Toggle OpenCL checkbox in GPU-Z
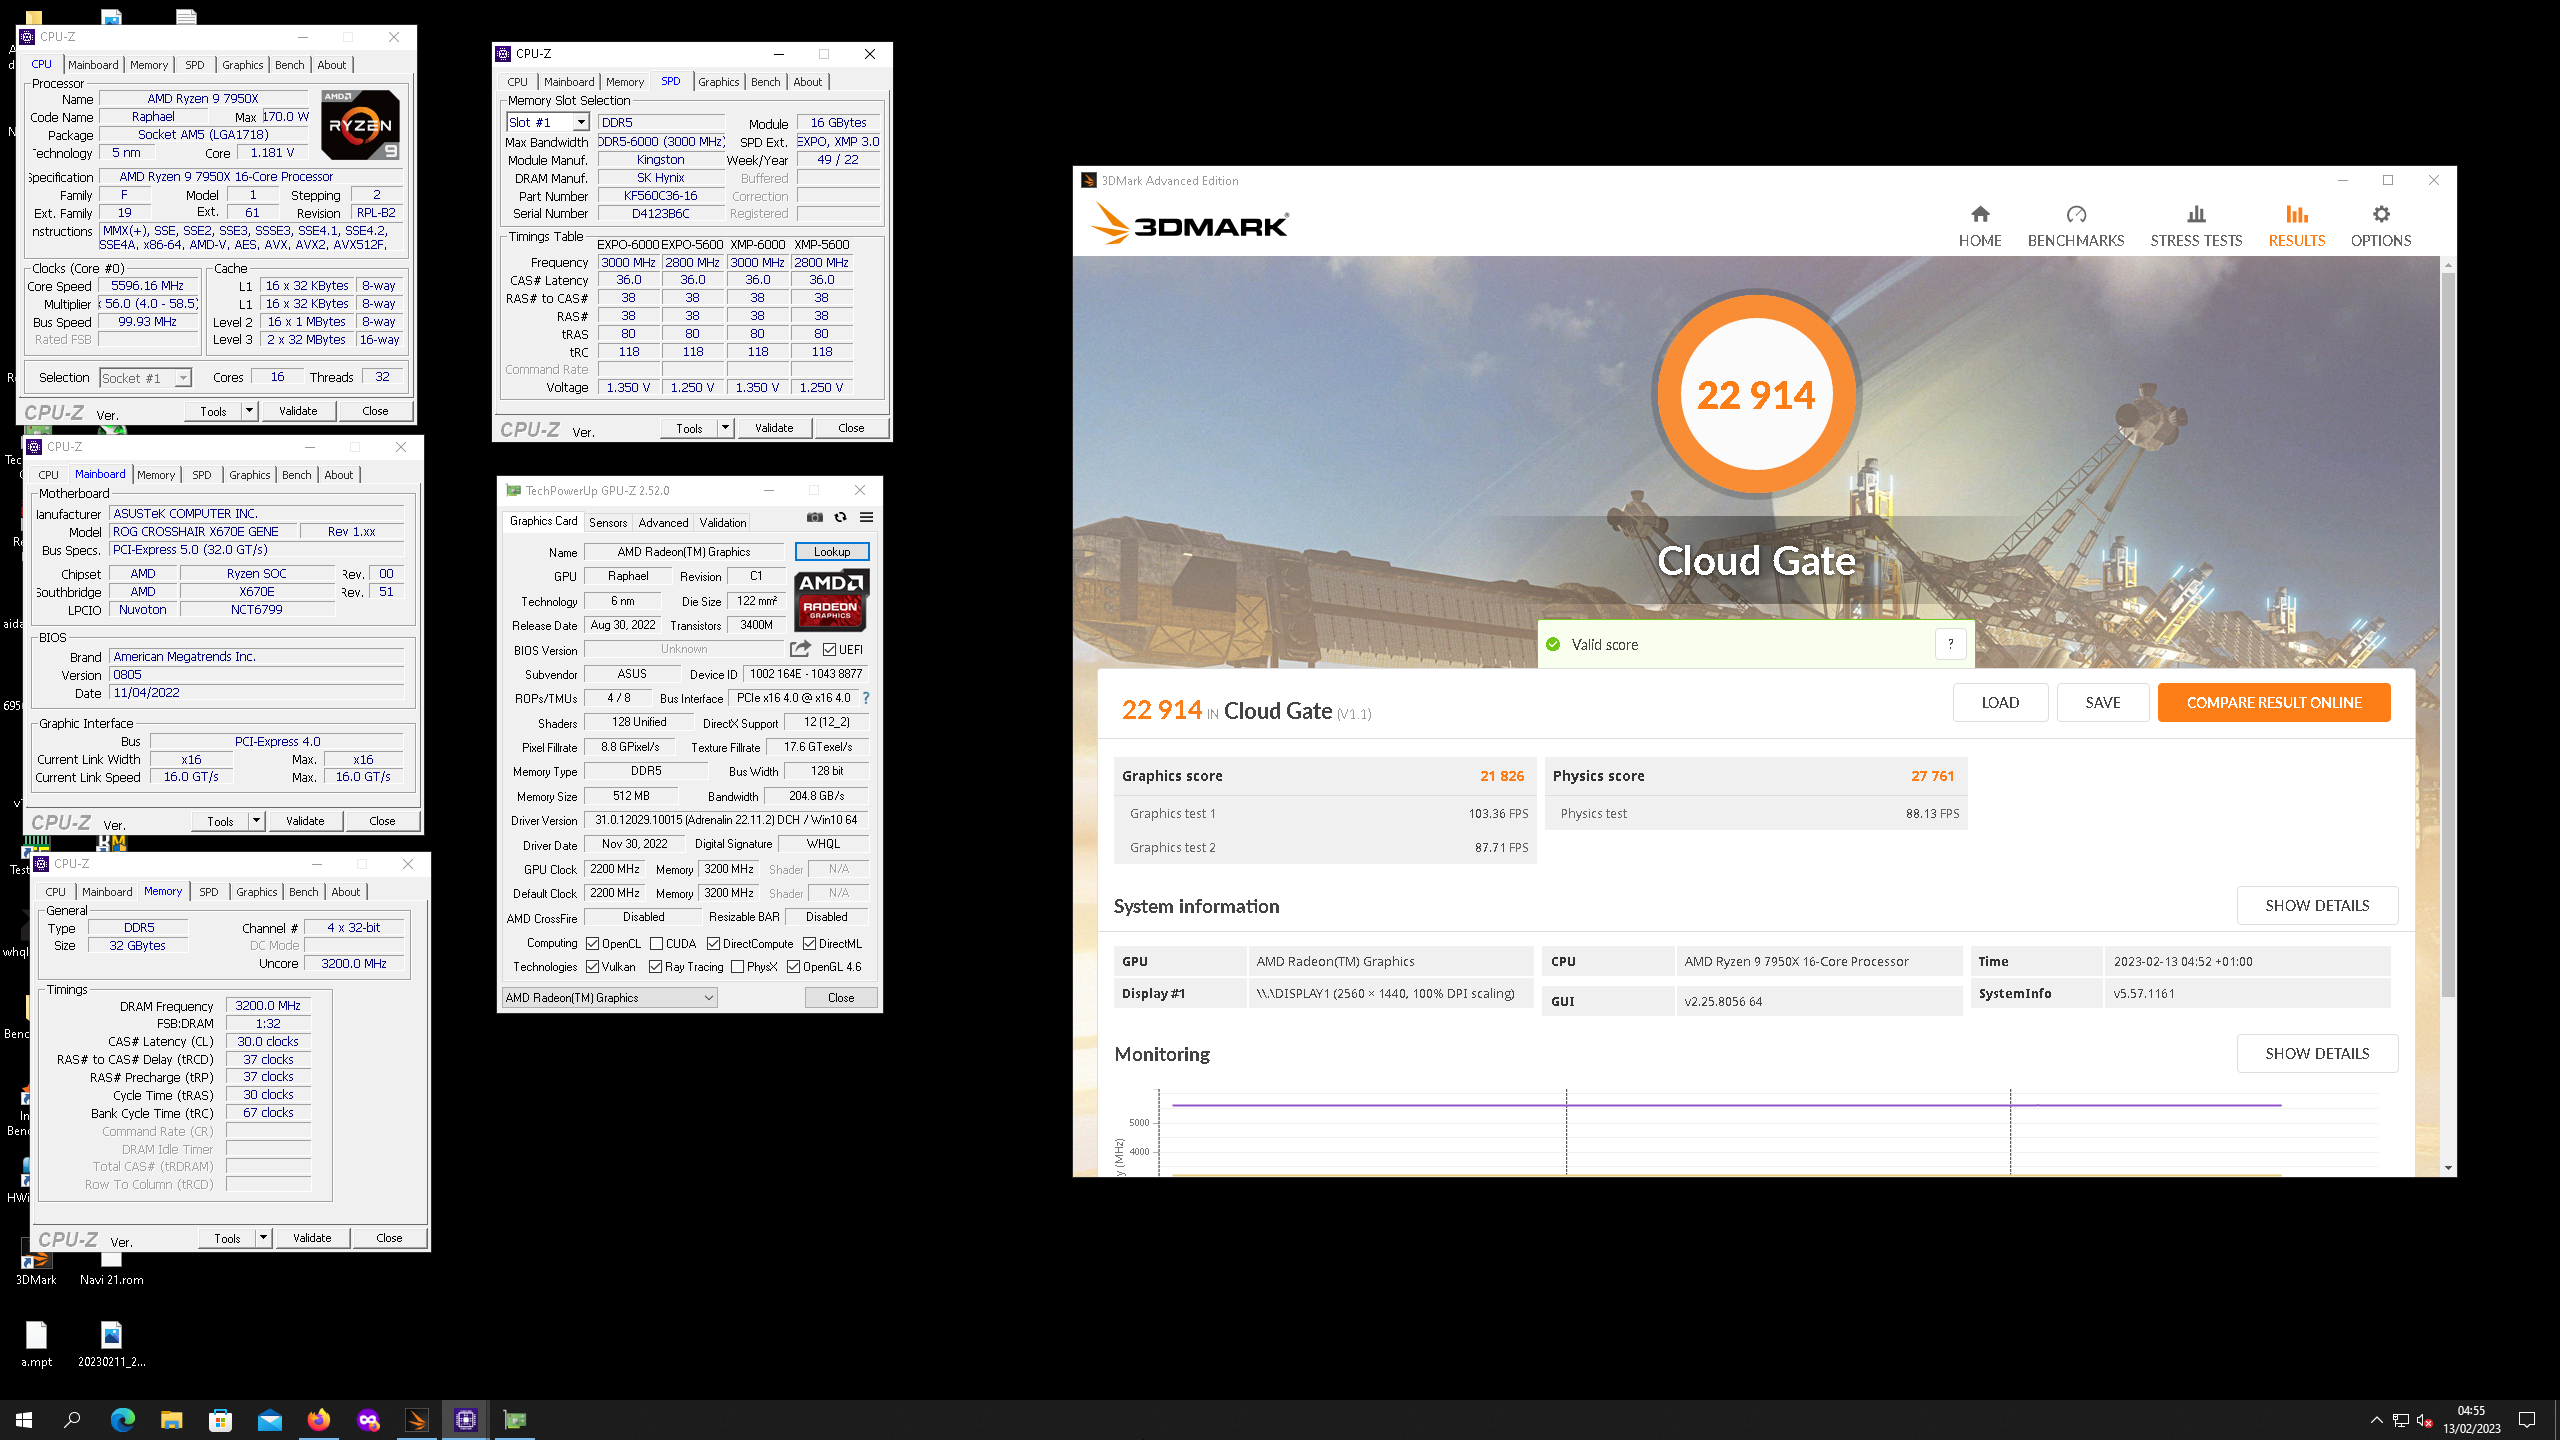This screenshot has height=1440, width=2560. pyautogui.click(x=592, y=943)
